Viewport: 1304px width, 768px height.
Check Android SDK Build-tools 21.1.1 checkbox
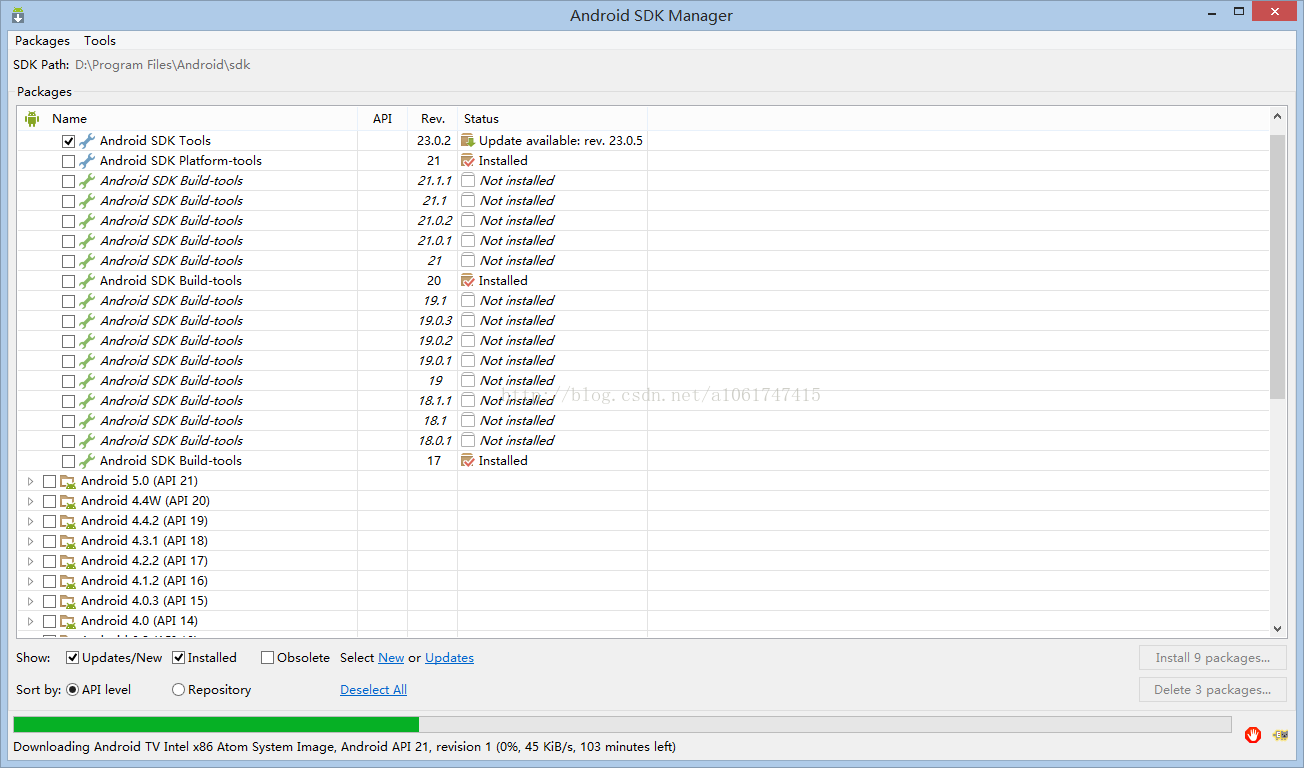point(68,181)
